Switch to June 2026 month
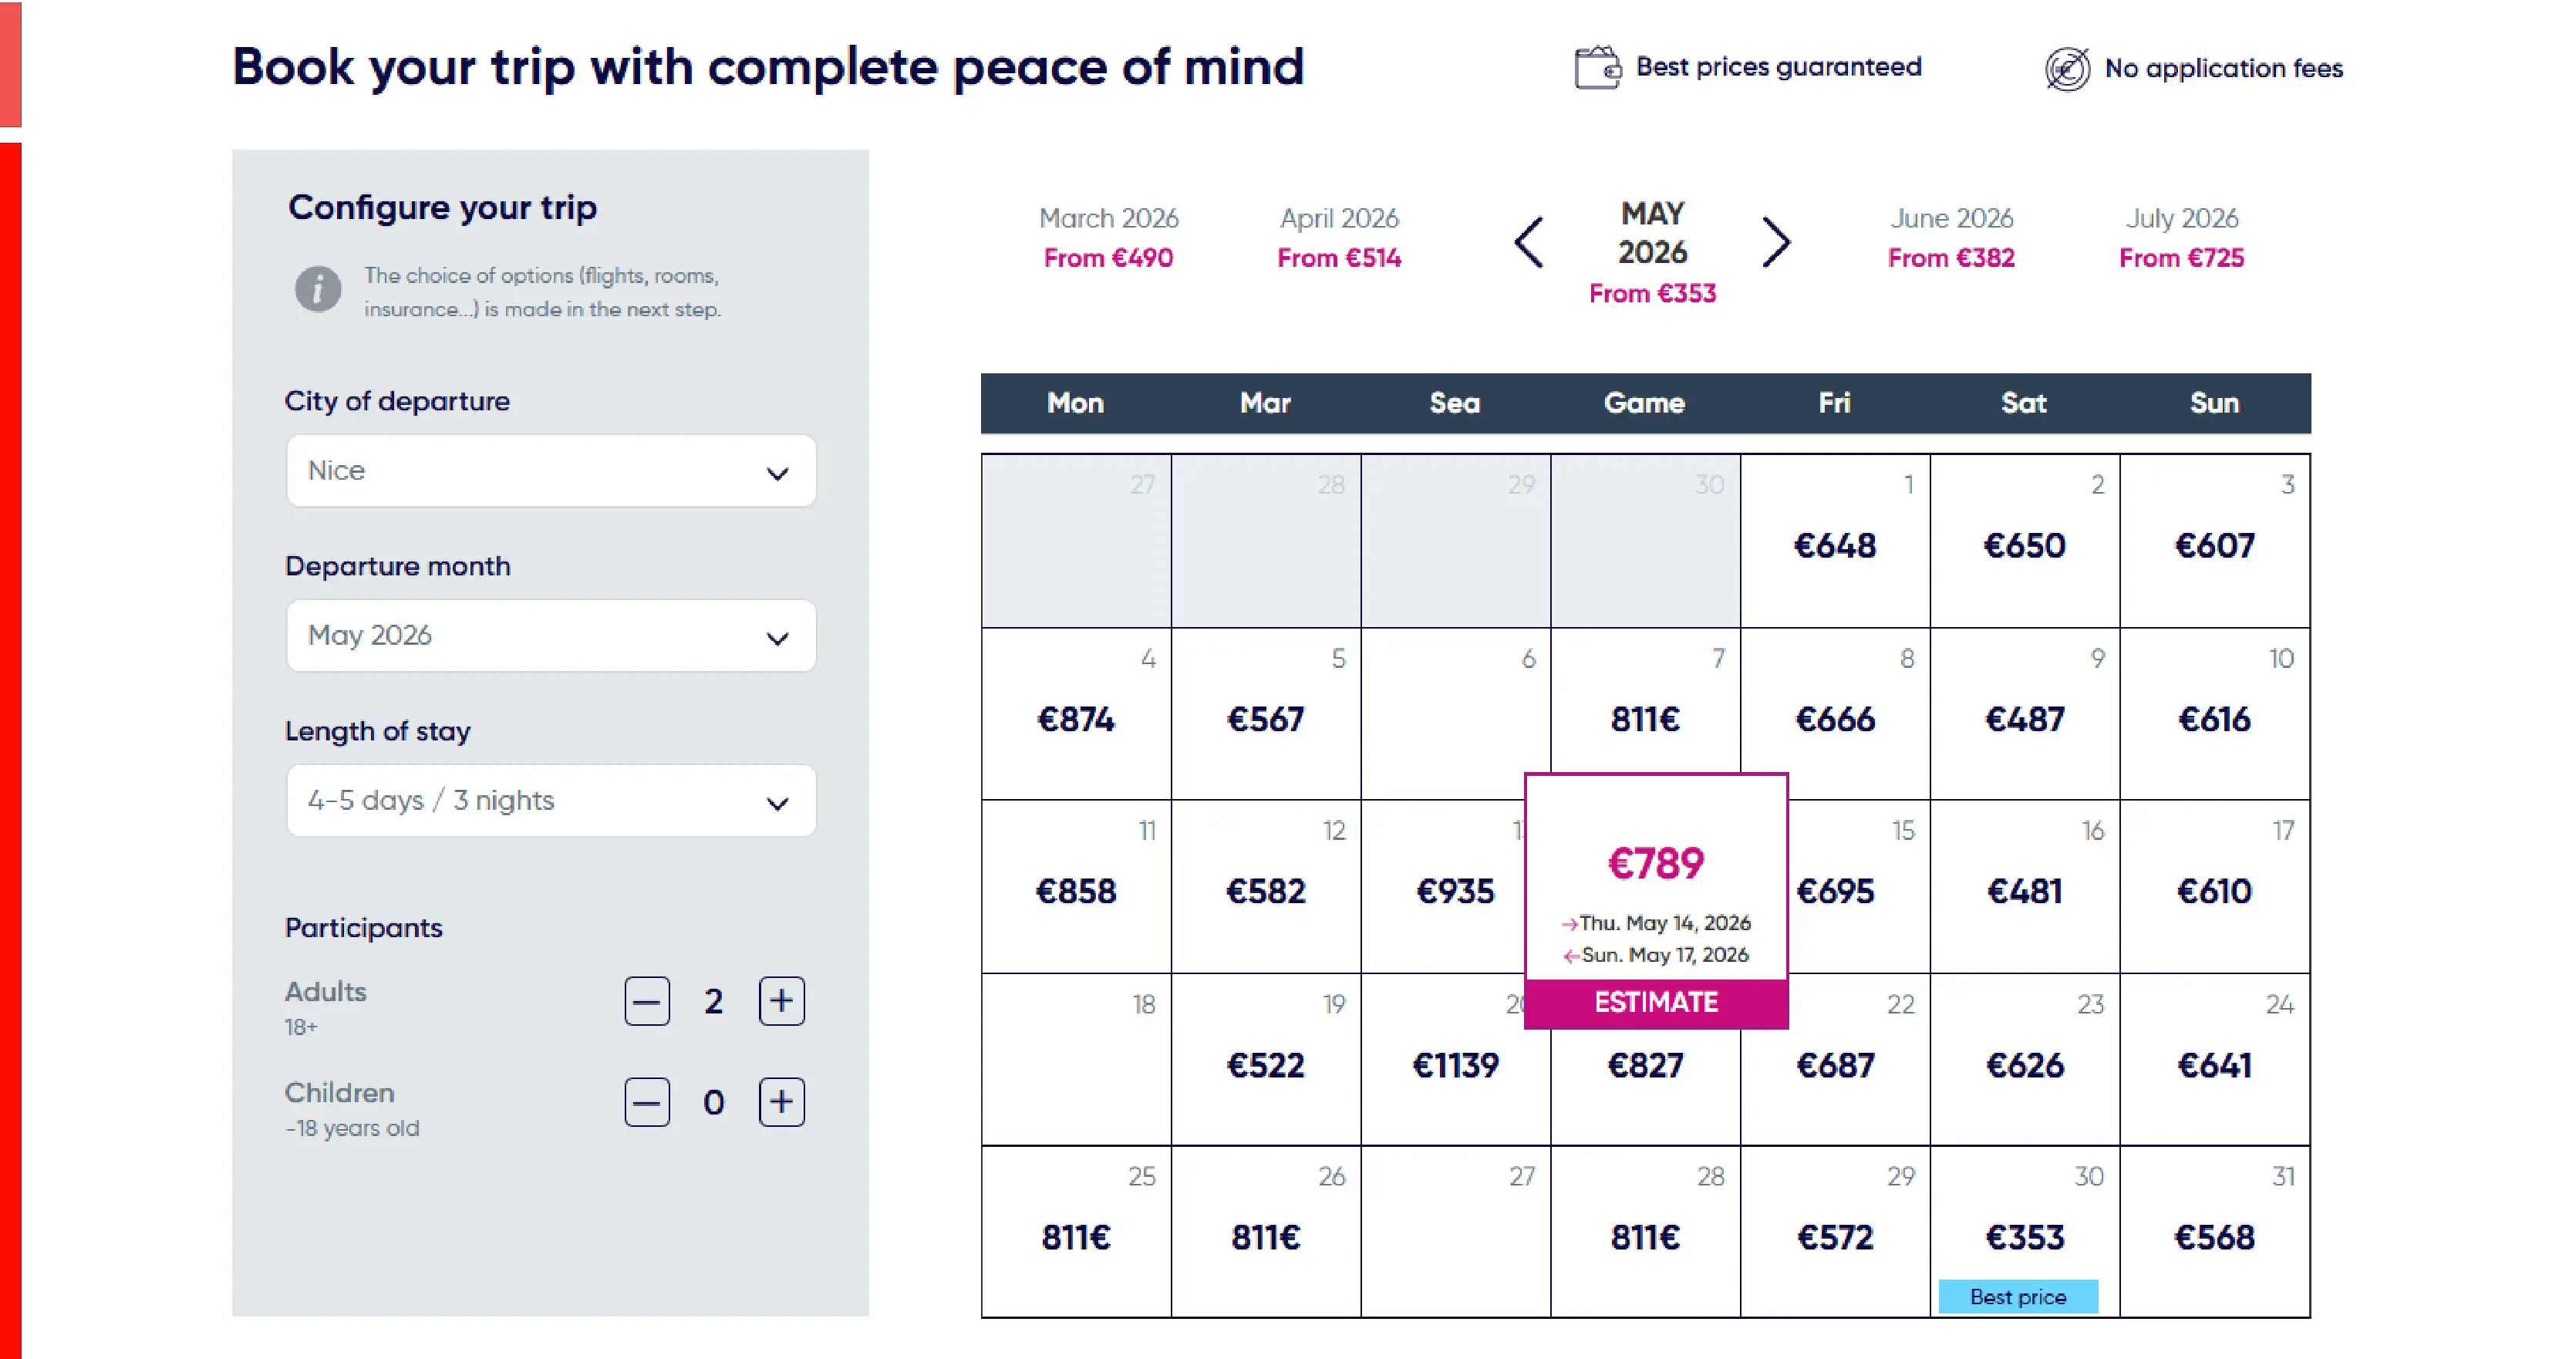Screen dimensions: 2576x1359 click(x=1951, y=238)
